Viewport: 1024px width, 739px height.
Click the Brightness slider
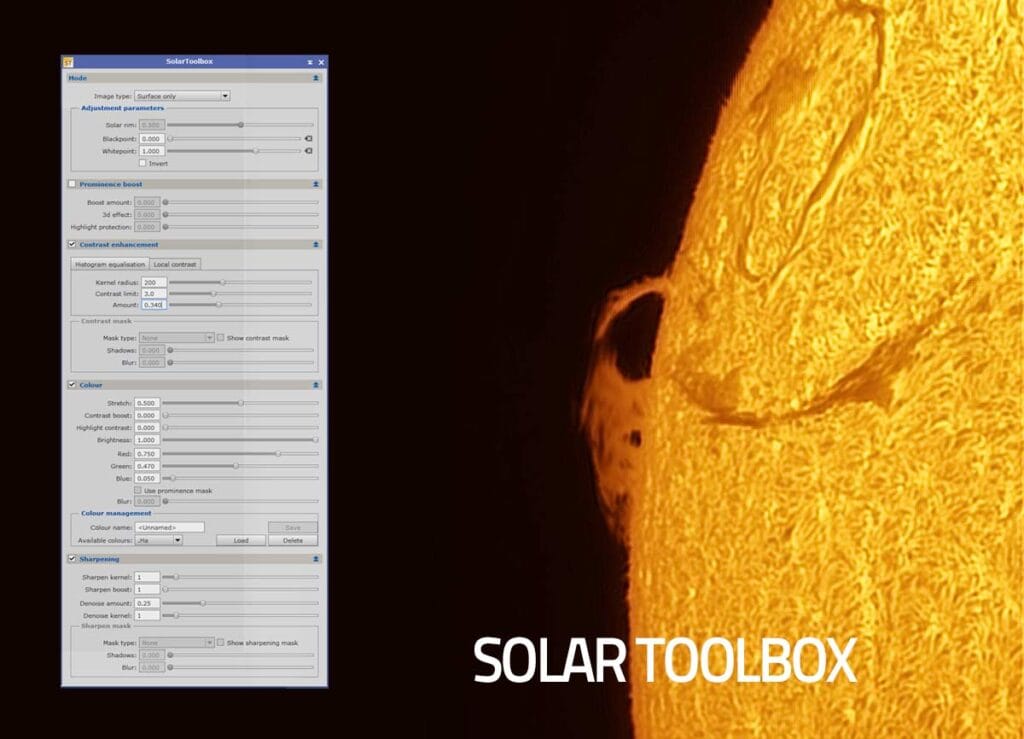click(239, 440)
